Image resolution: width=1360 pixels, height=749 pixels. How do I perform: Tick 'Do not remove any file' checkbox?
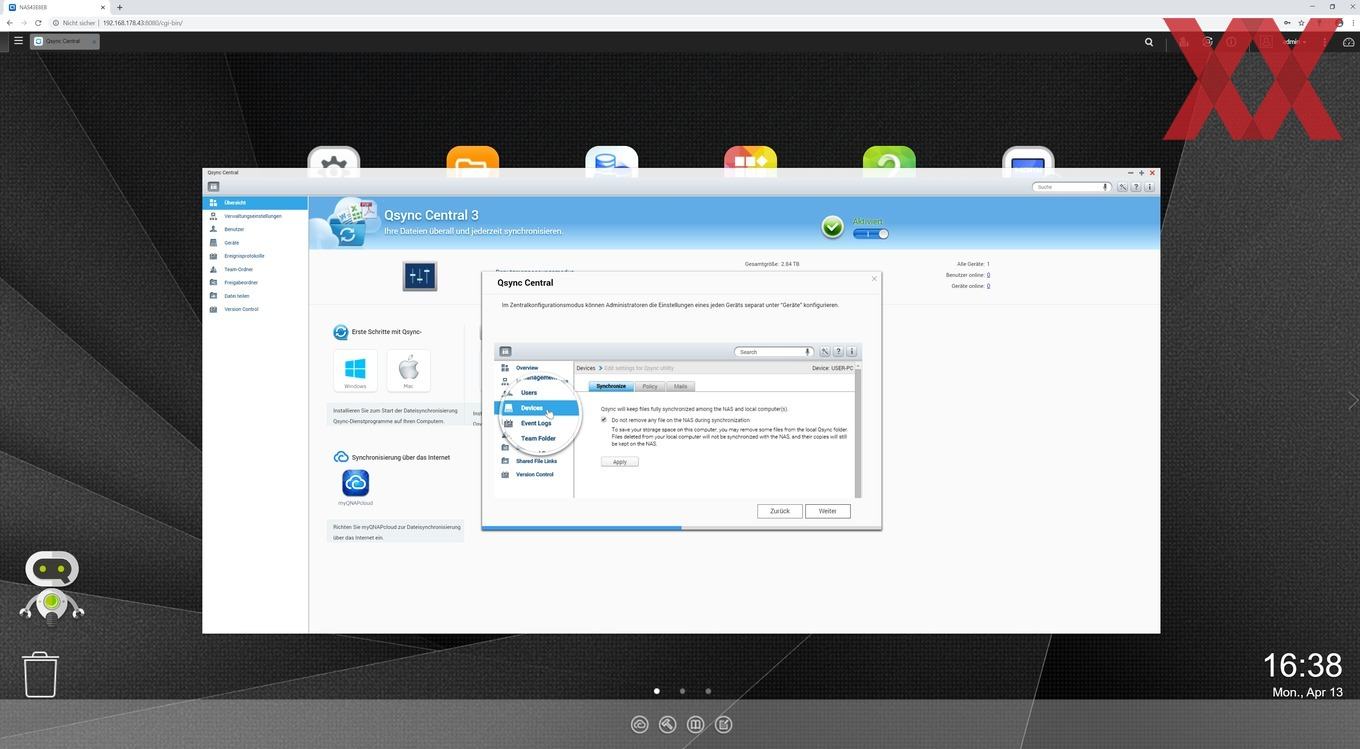604,420
